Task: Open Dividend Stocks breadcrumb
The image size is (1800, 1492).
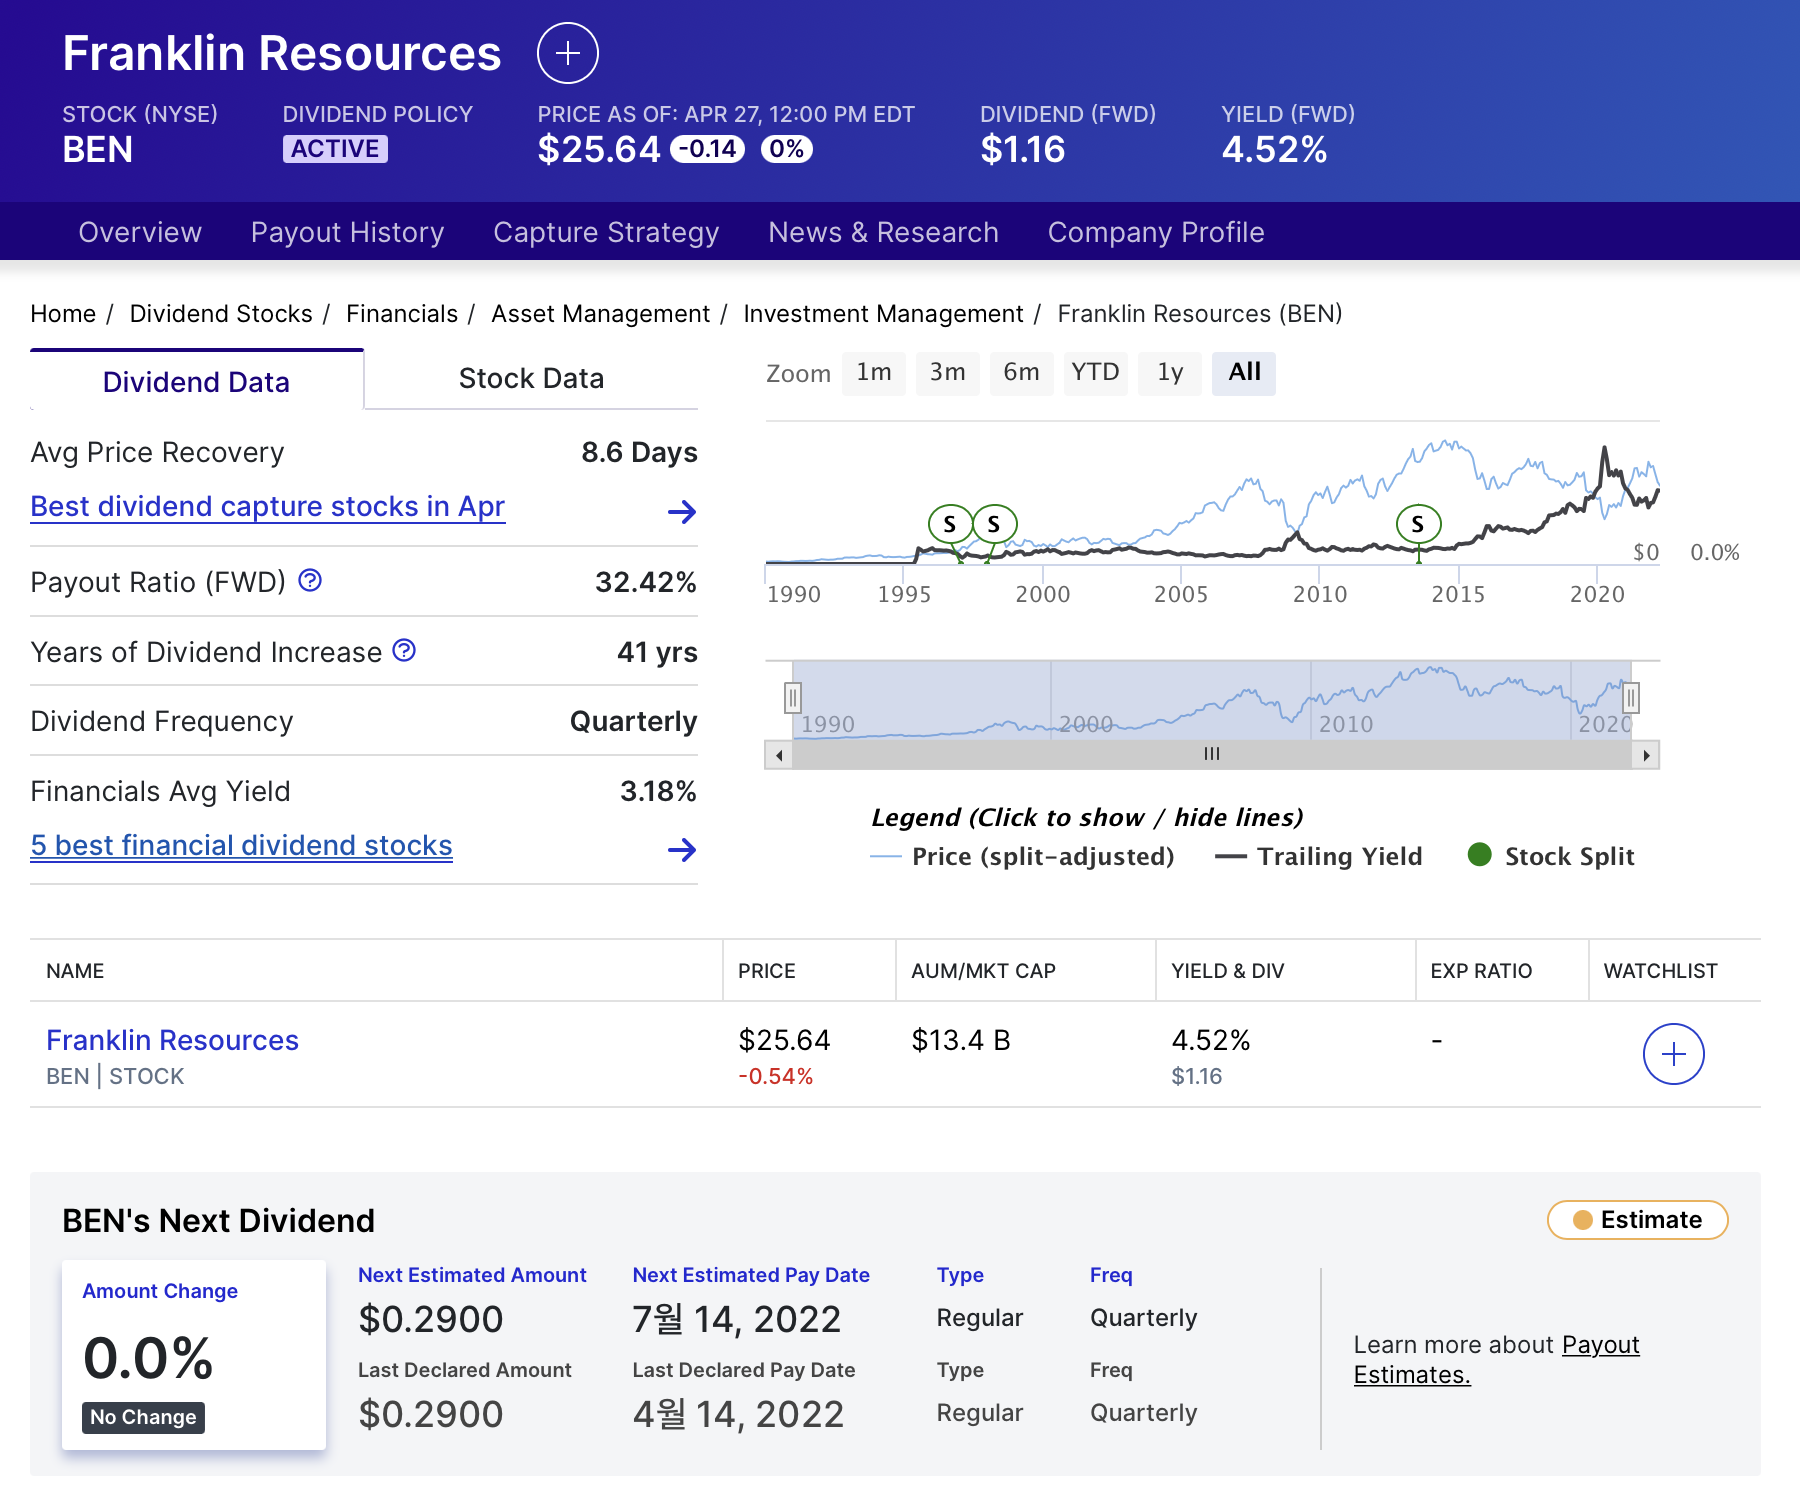Action: [x=221, y=314]
